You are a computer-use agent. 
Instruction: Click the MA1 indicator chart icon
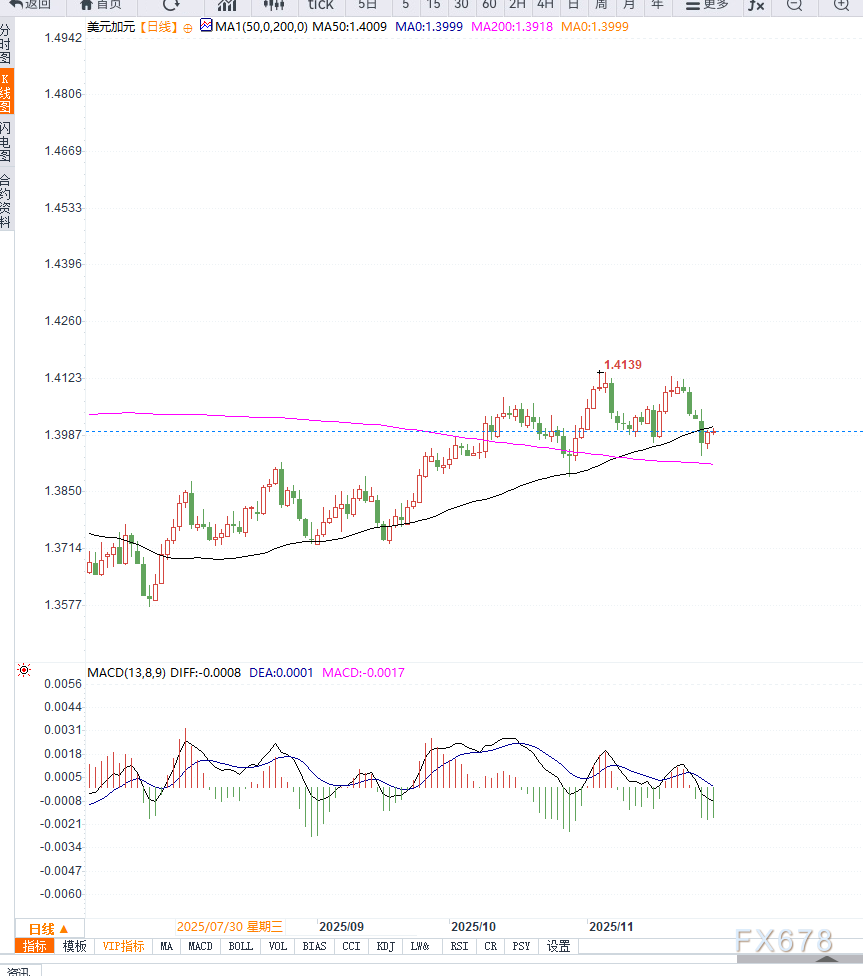pyautogui.click(x=206, y=26)
